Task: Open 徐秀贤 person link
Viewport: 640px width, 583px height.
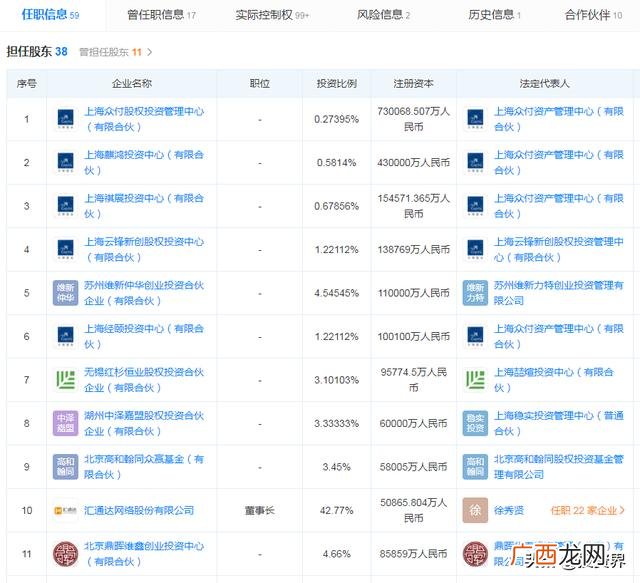Action: tap(509, 510)
